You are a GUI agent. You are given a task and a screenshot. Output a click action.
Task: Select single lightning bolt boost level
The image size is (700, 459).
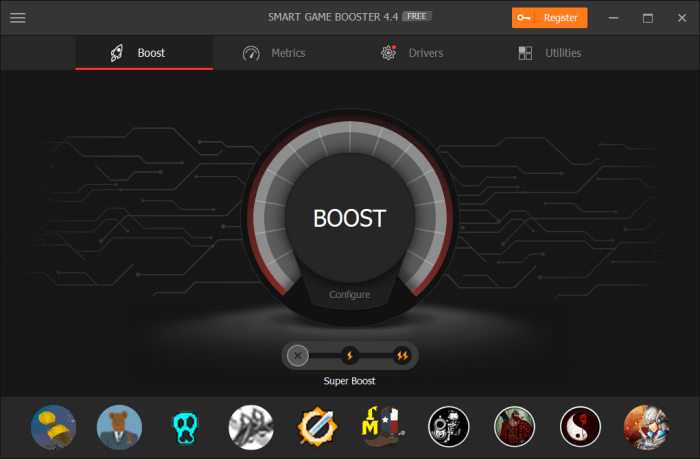(x=350, y=356)
